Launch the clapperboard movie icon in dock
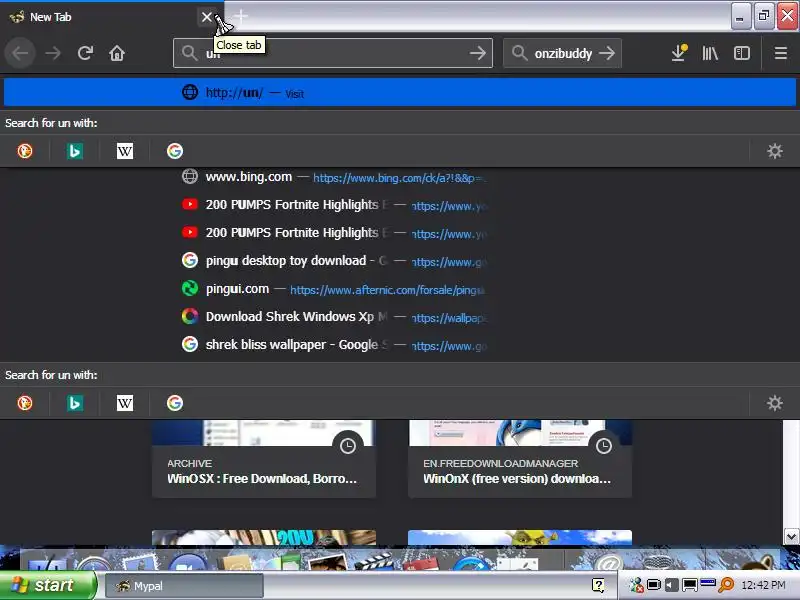 373,562
